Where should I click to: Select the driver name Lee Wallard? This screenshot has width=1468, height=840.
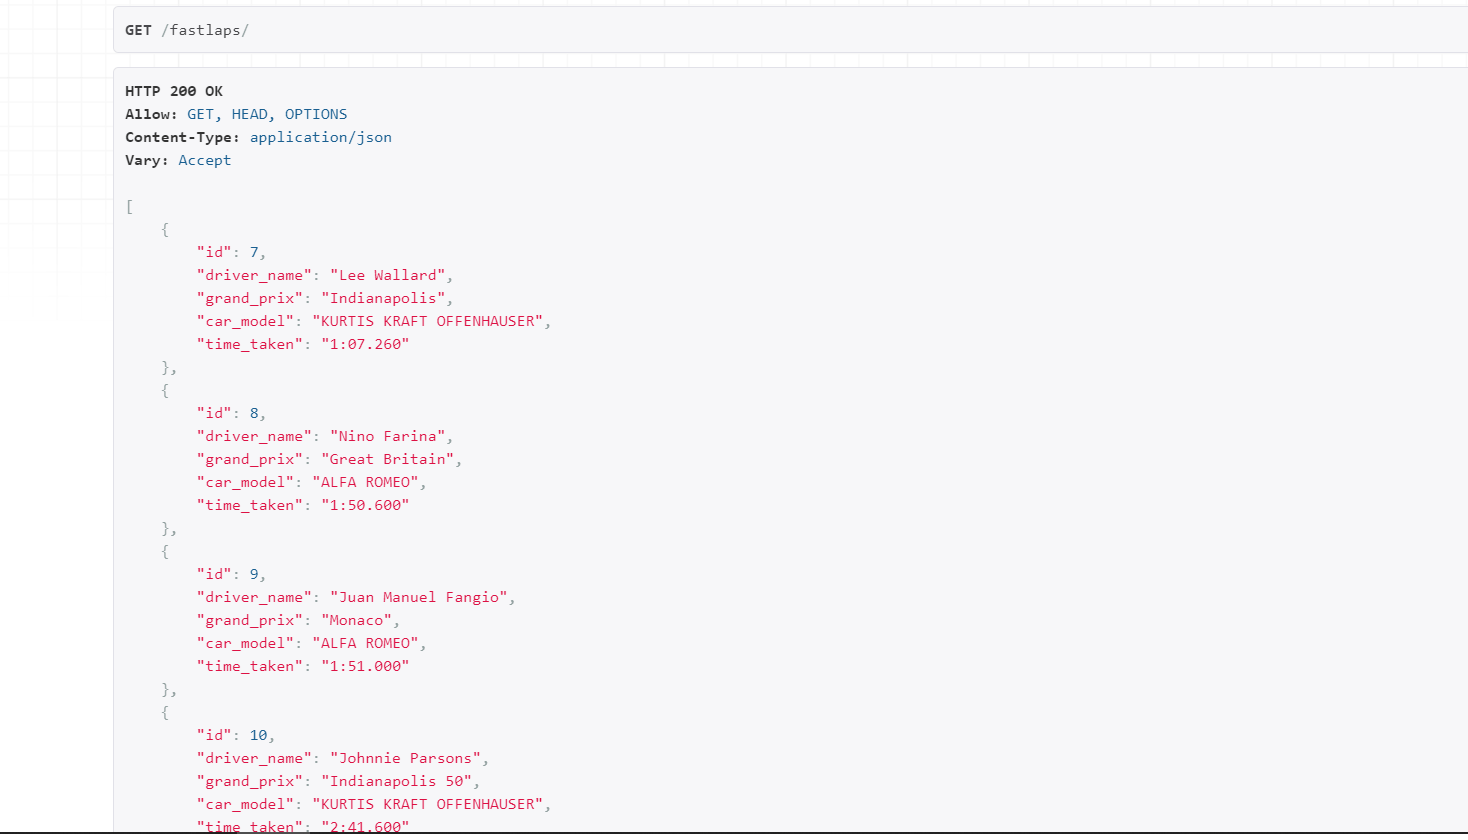[387, 275]
